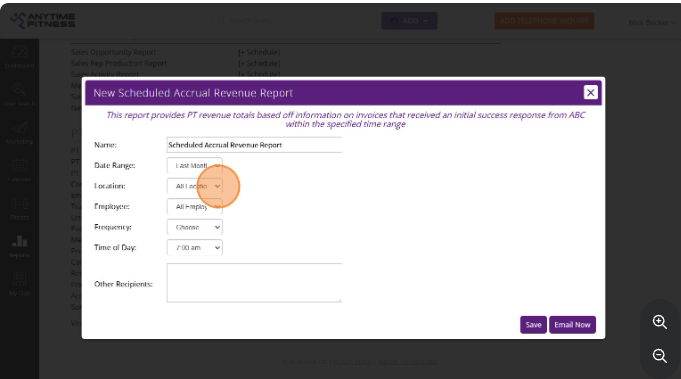Click the Name input field
The height and width of the screenshot is (379, 681).
254,145
